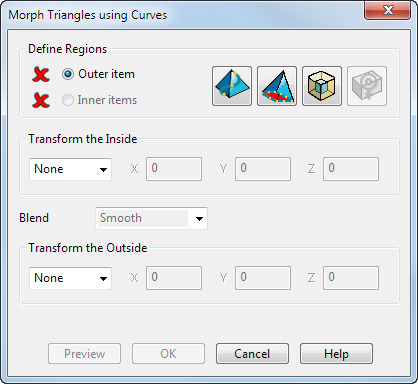
Task: Click the X field under Transform the Outside
Action: click(x=174, y=278)
